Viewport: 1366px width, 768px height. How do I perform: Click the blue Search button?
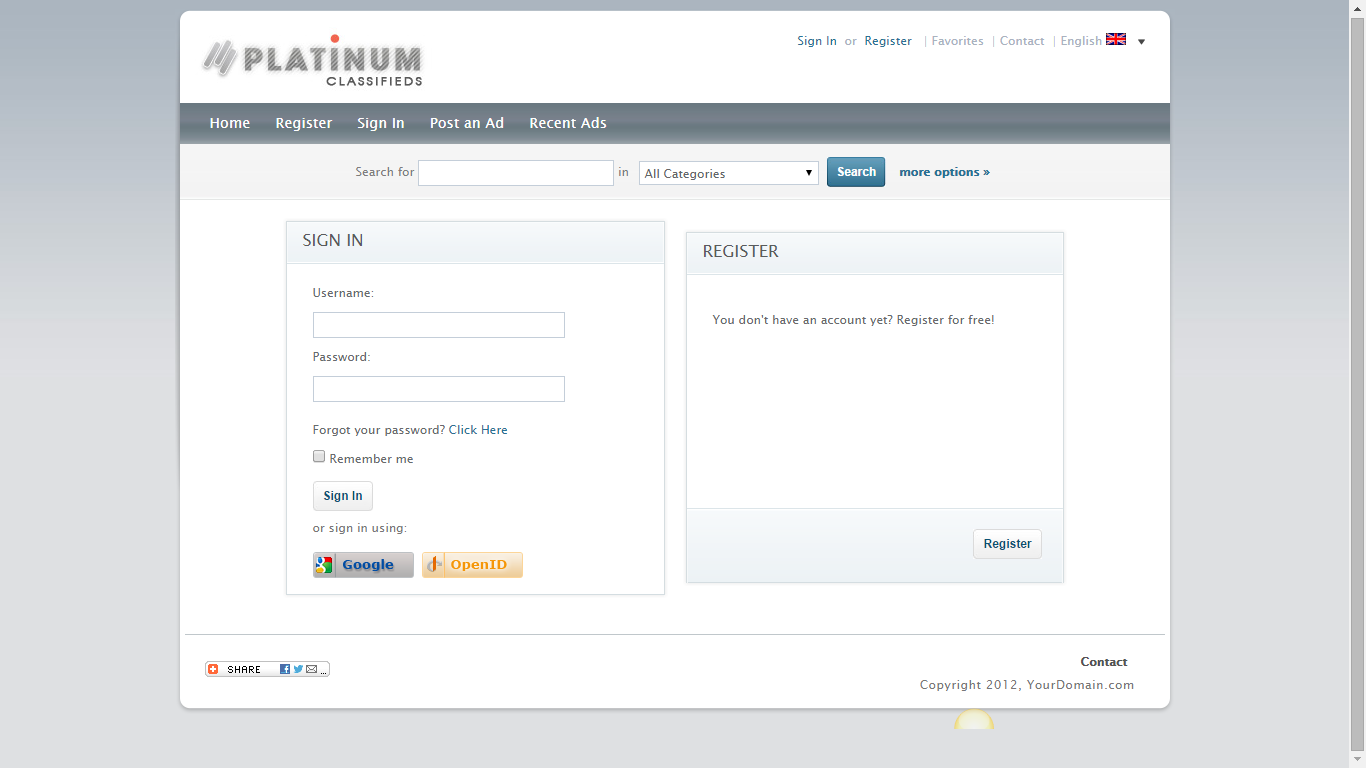point(856,172)
